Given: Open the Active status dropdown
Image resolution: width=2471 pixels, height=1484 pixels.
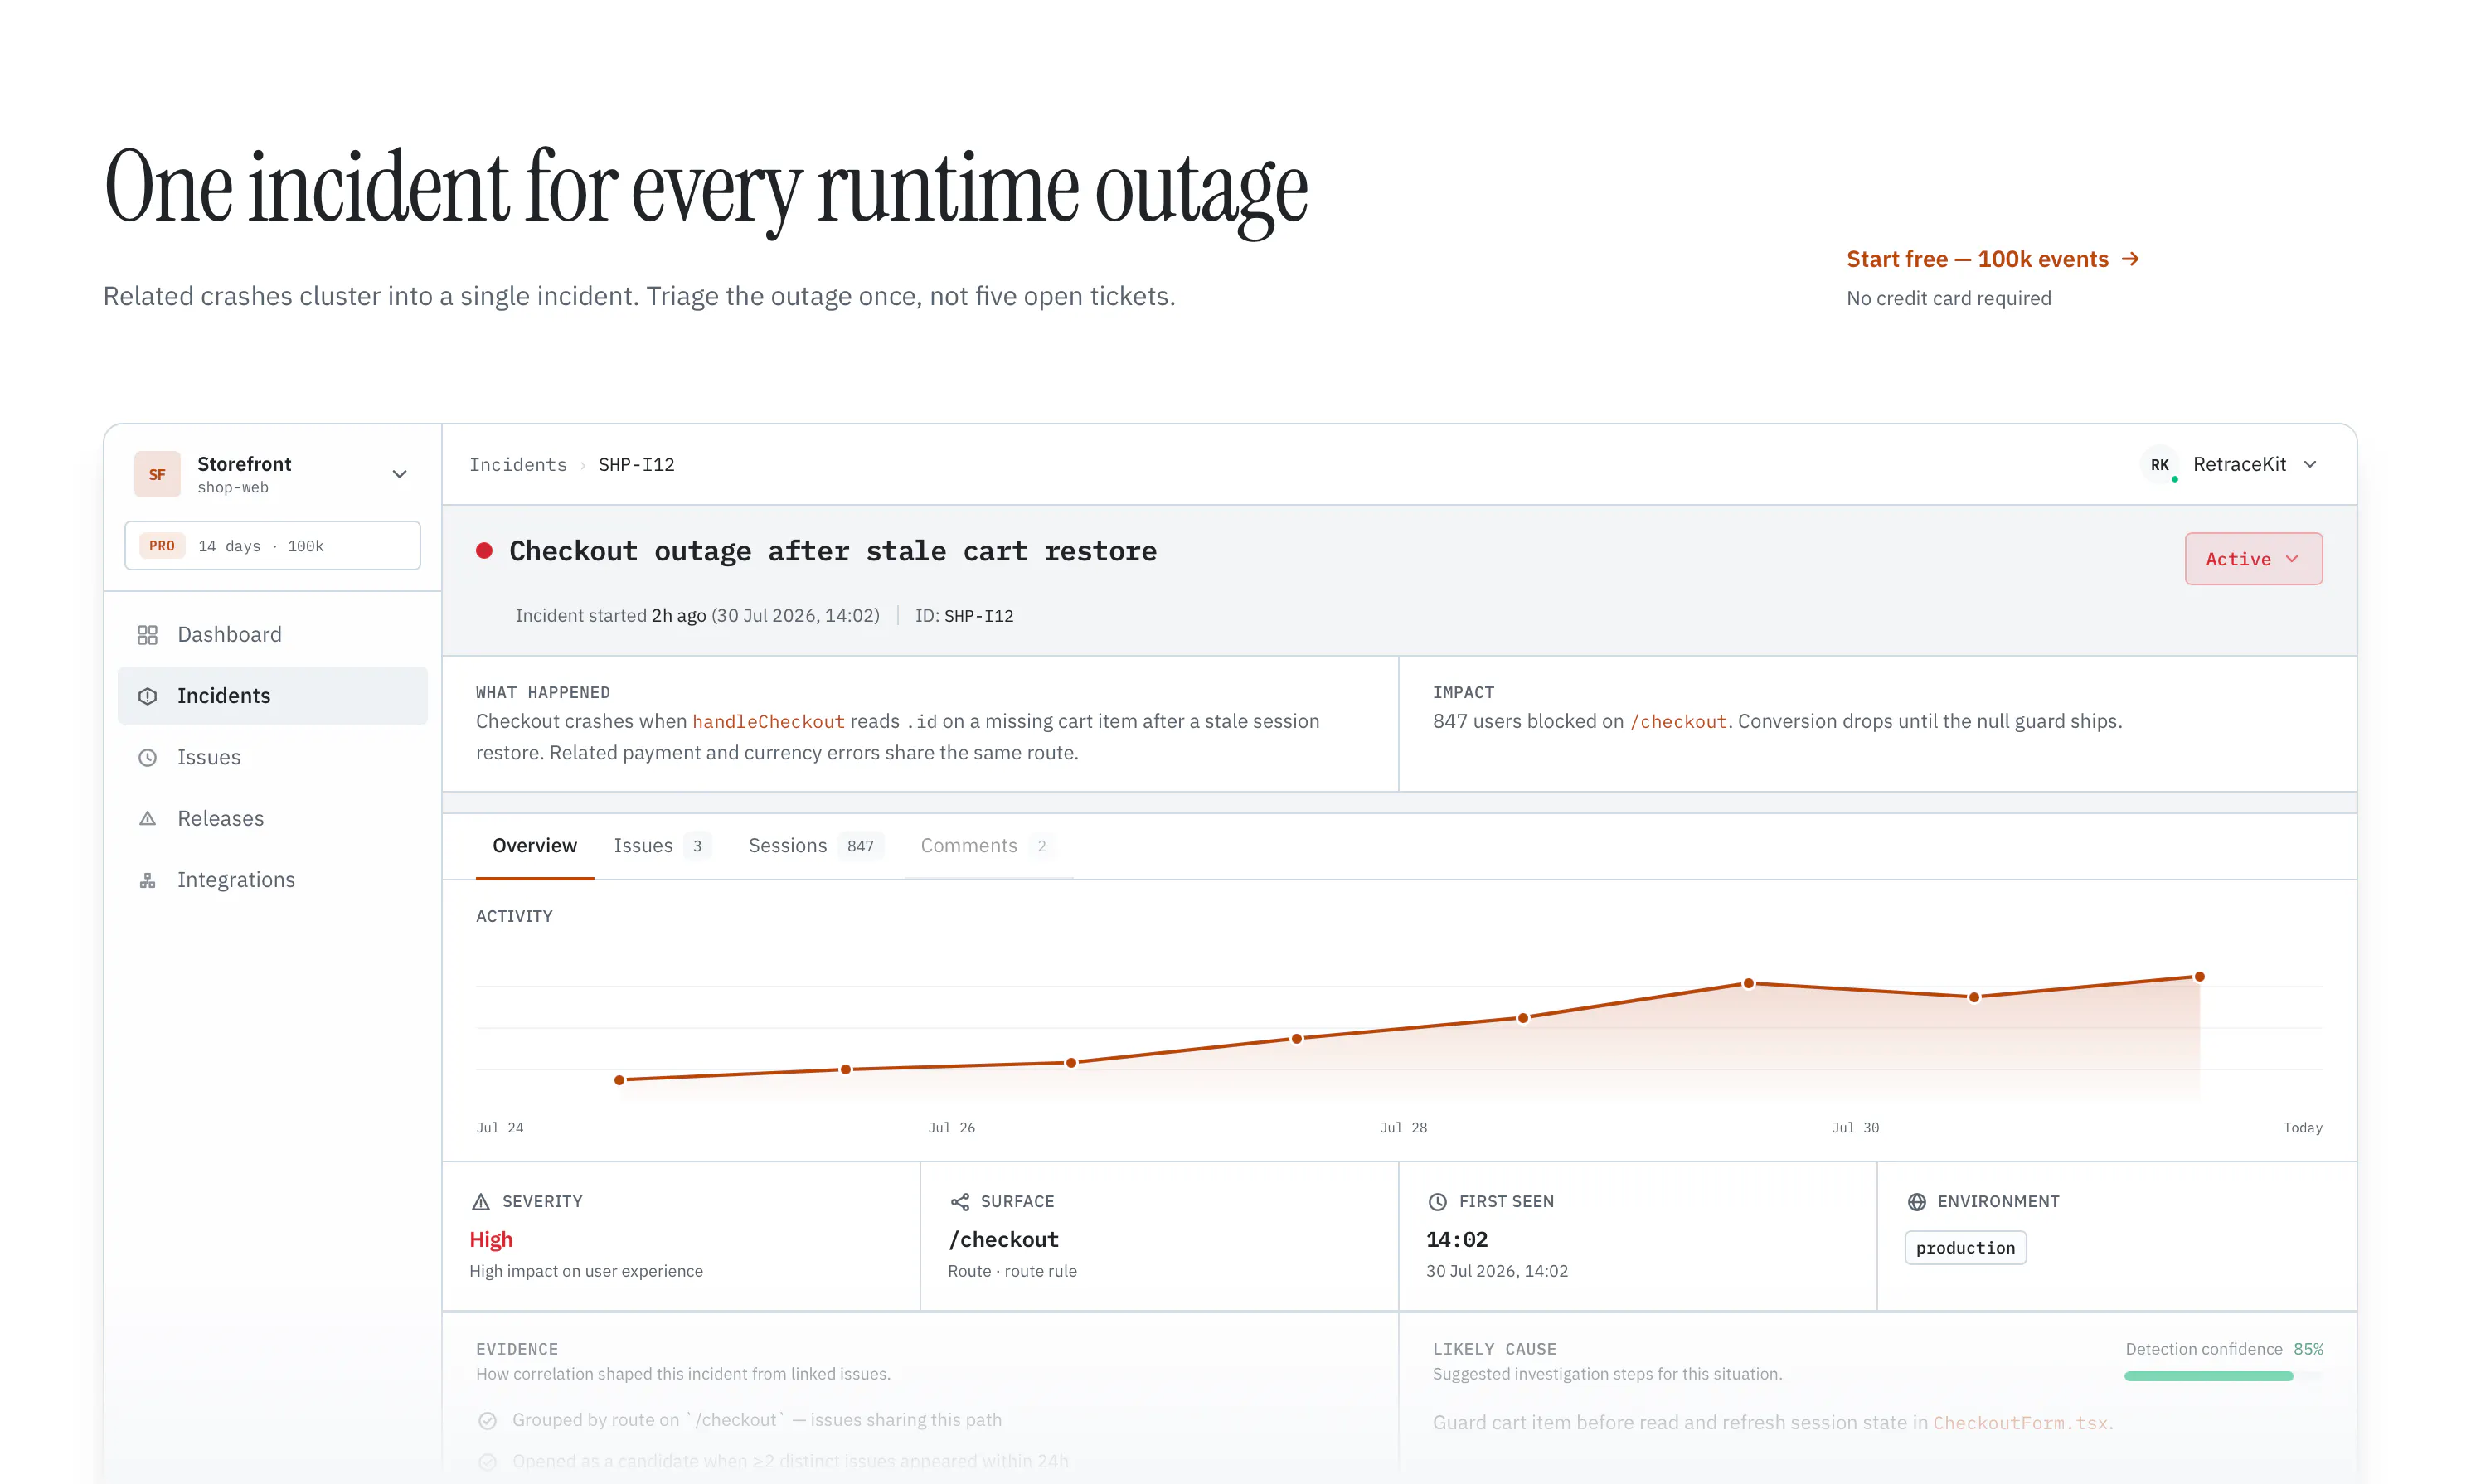Looking at the screenshot, I should point(2253,559).
